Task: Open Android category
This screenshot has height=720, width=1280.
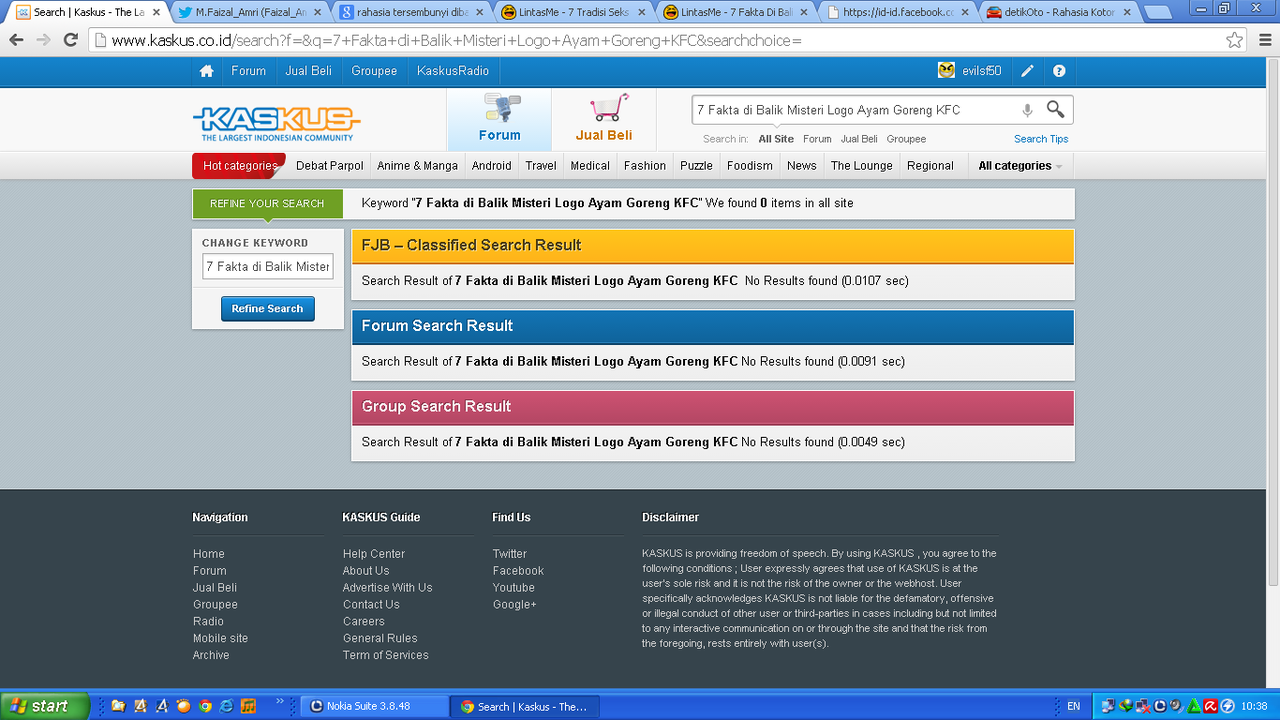Action: pyautogui.click(x=491, y=166)
